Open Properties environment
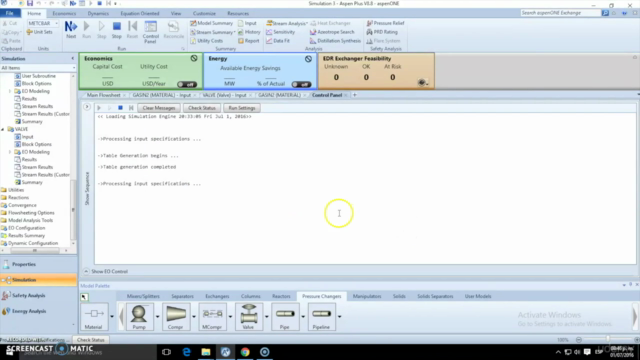The height and width of the screenshot is (360, 640). click(38, 264)
